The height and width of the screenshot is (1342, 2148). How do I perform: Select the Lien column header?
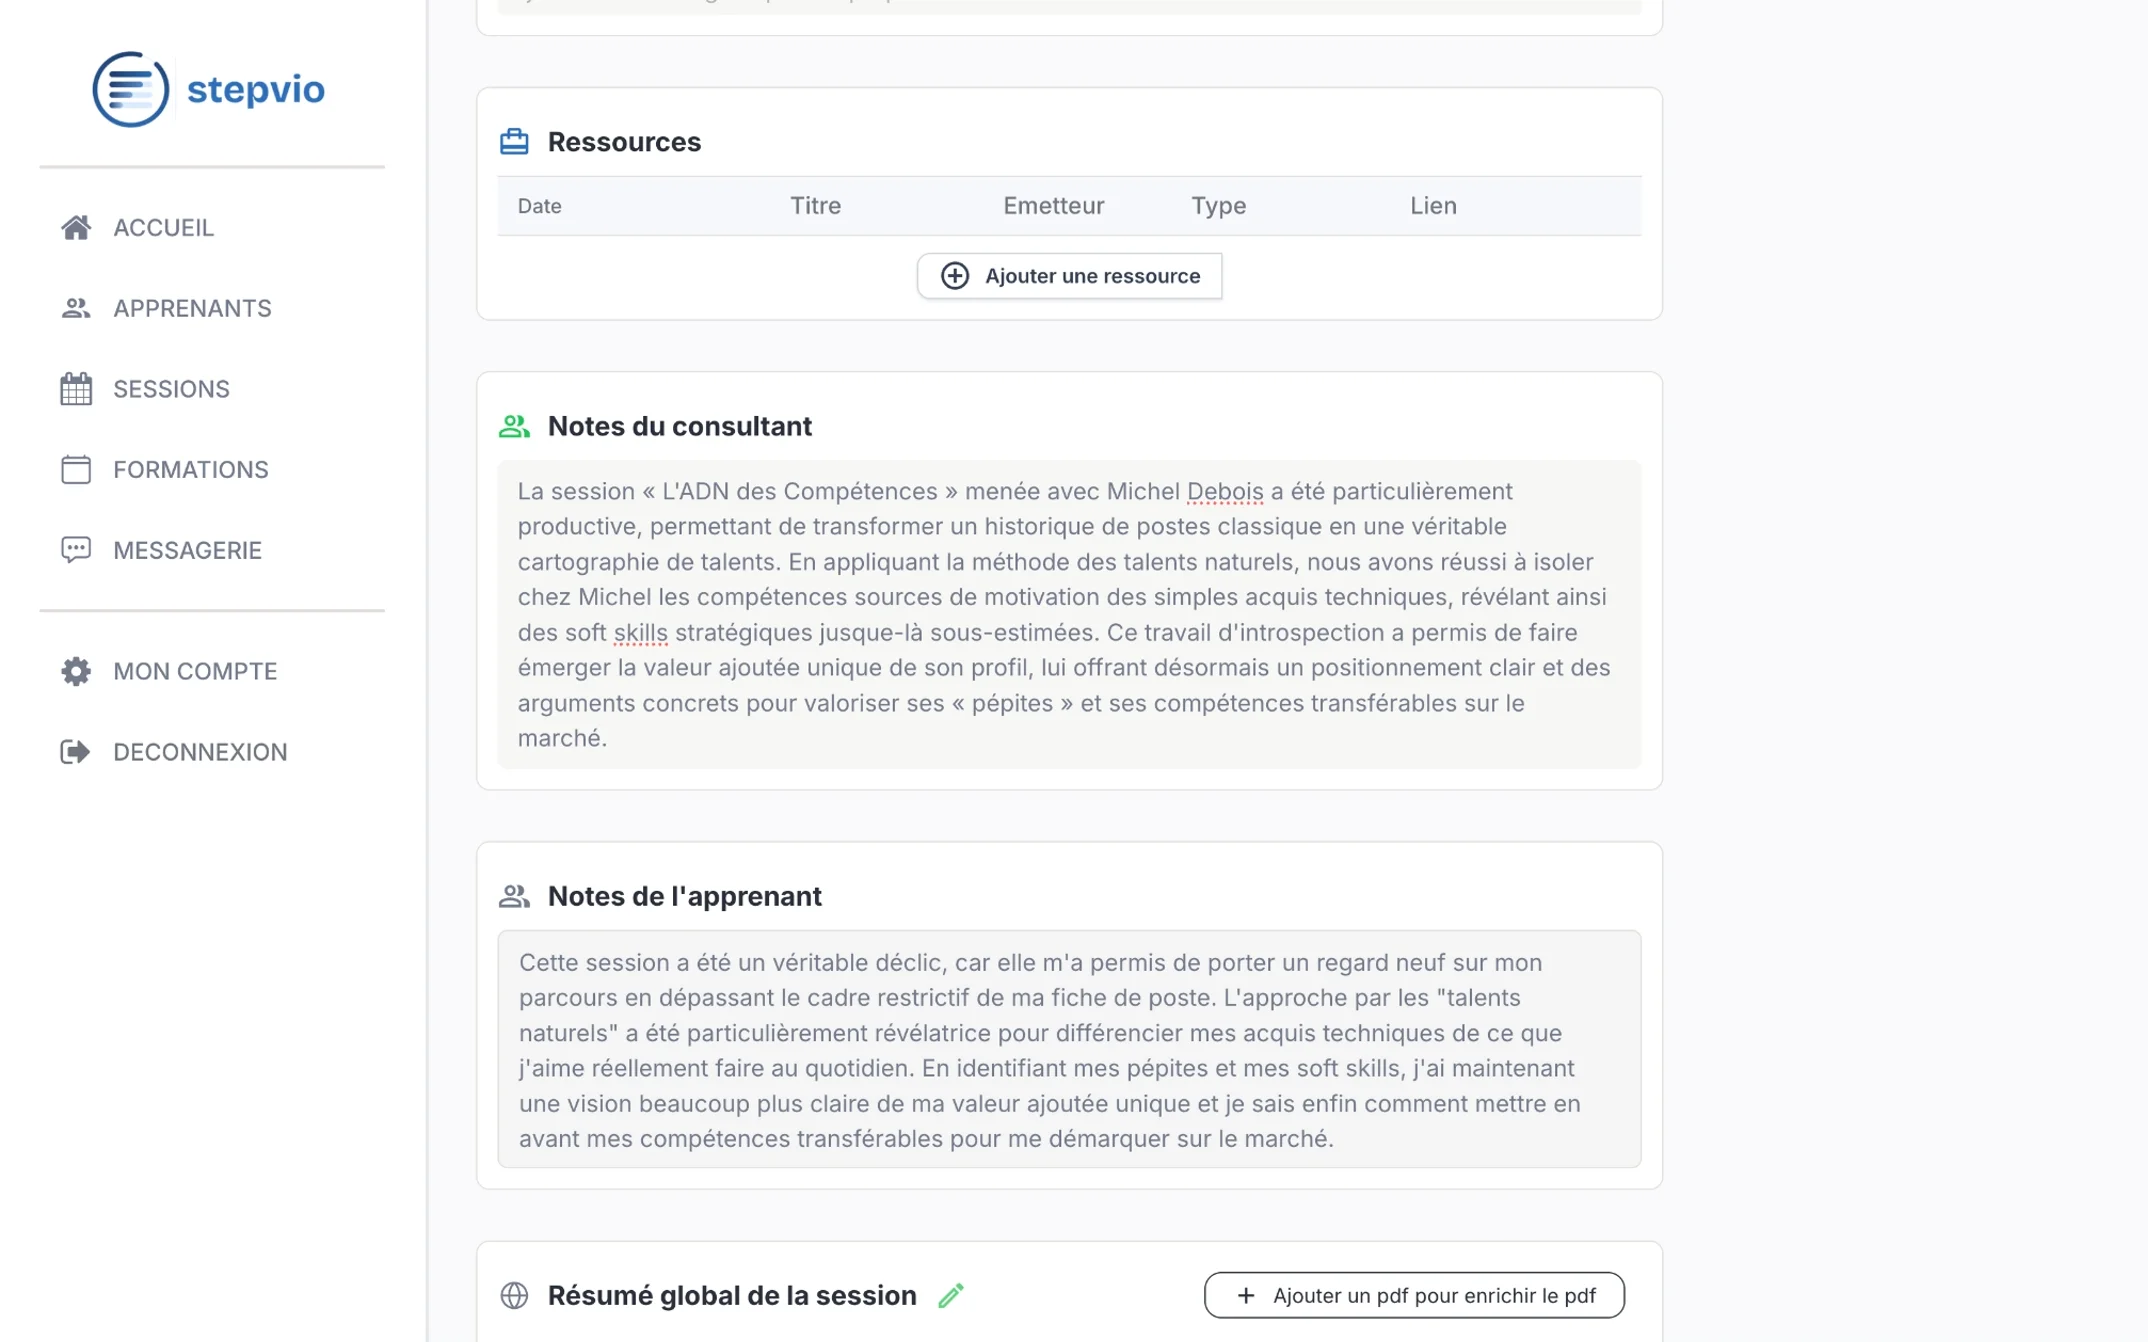tap(1432, 205)
